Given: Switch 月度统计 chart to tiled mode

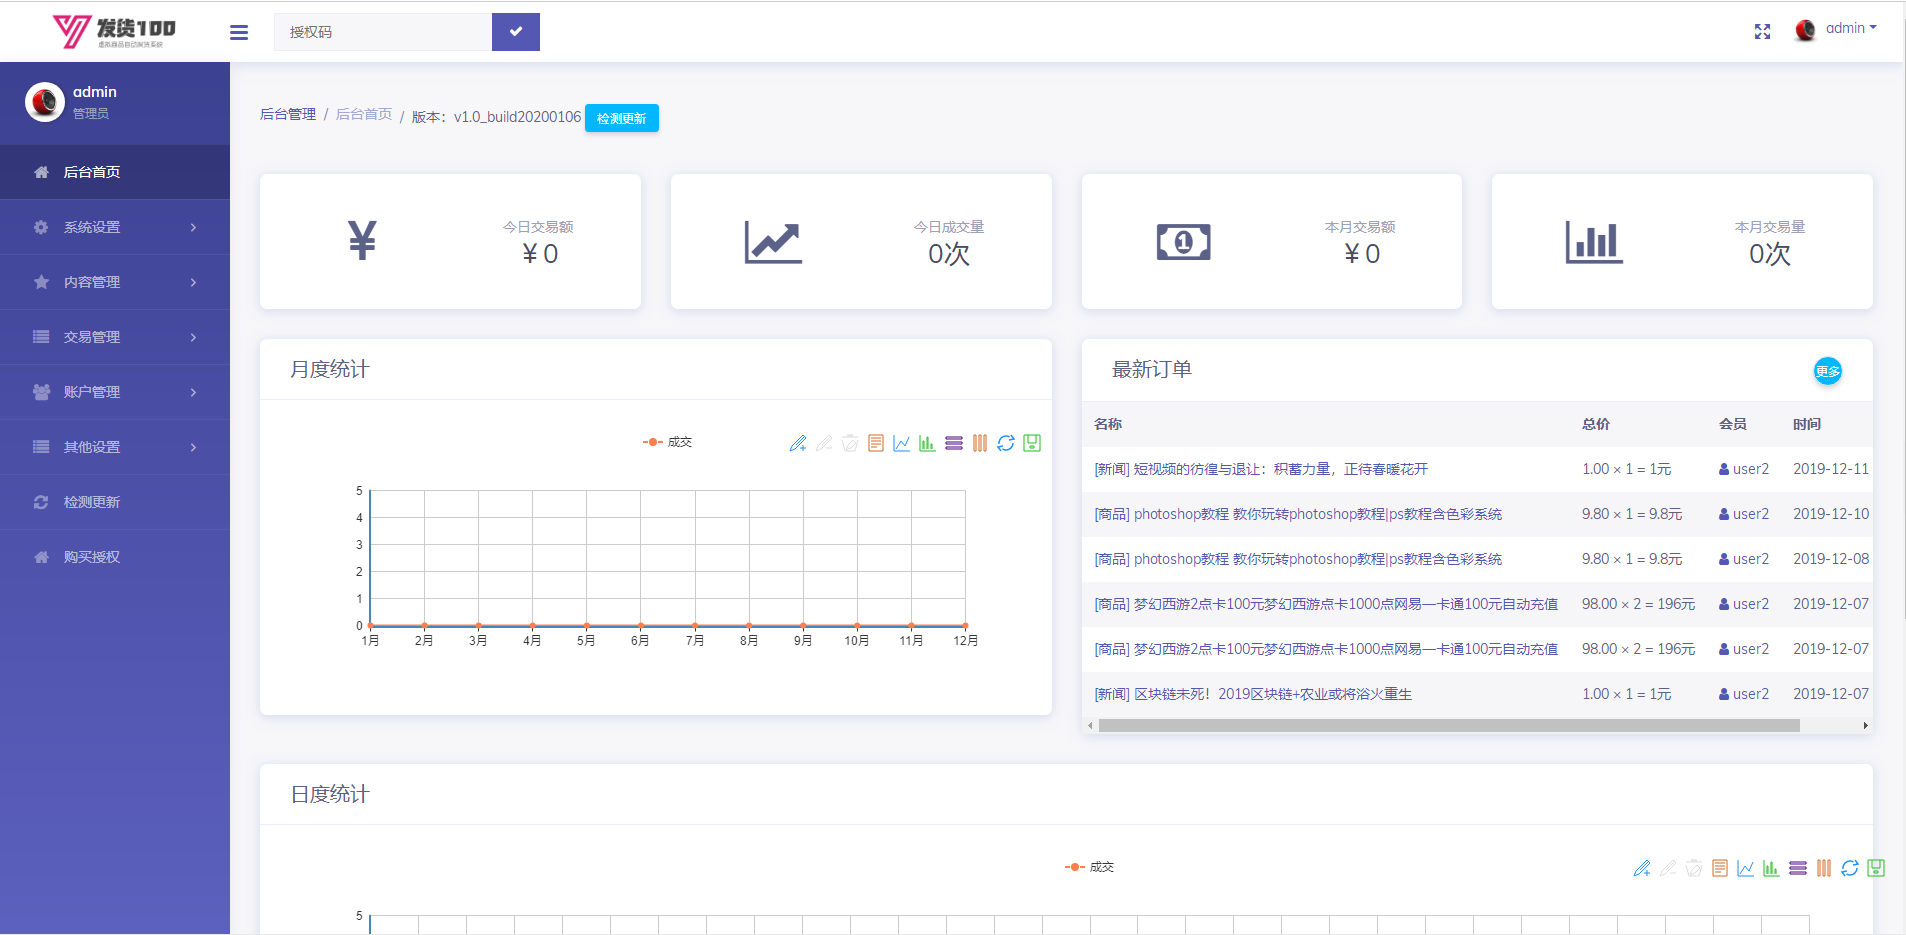Looking at the screenshot, I should (980, 443).
